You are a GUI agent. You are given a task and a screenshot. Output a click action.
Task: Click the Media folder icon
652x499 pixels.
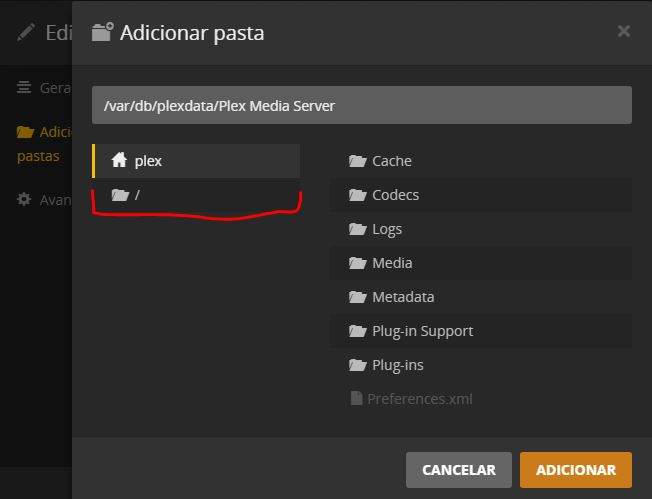pyautogui.click(x=357, y=263)
